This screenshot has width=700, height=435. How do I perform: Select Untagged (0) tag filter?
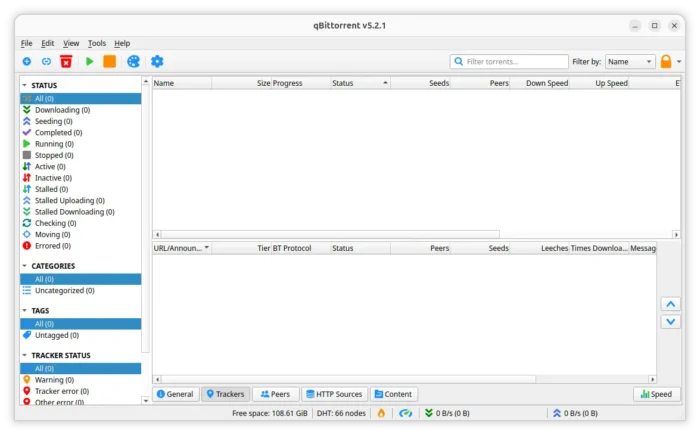(x=81, y=335)
